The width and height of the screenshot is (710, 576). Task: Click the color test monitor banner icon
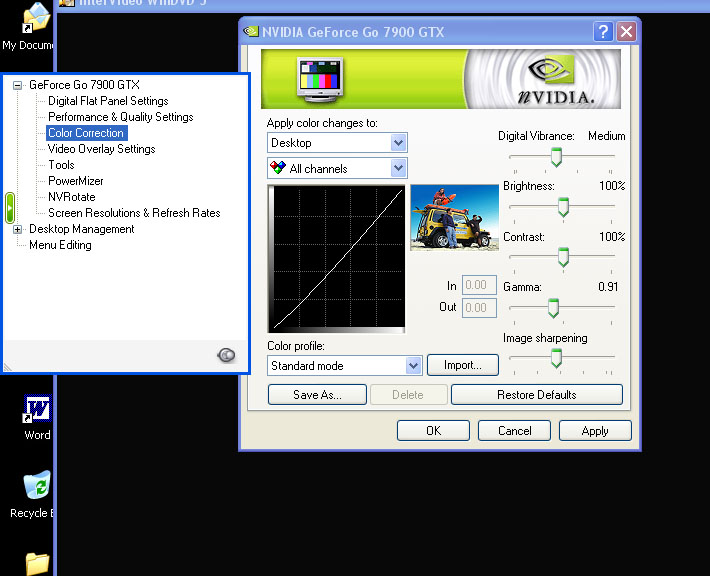[x=320, y=78]
